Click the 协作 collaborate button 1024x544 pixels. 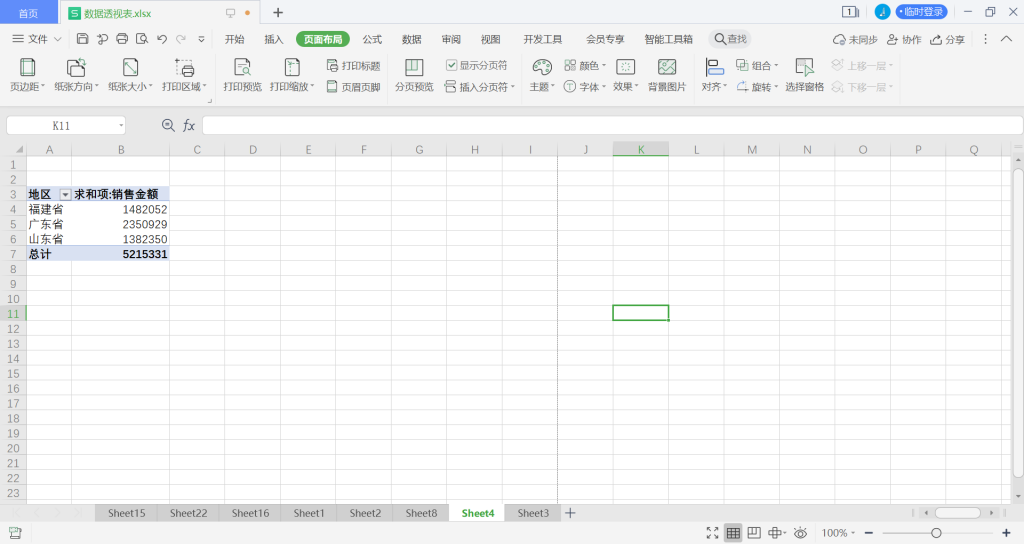coord(904,40)
